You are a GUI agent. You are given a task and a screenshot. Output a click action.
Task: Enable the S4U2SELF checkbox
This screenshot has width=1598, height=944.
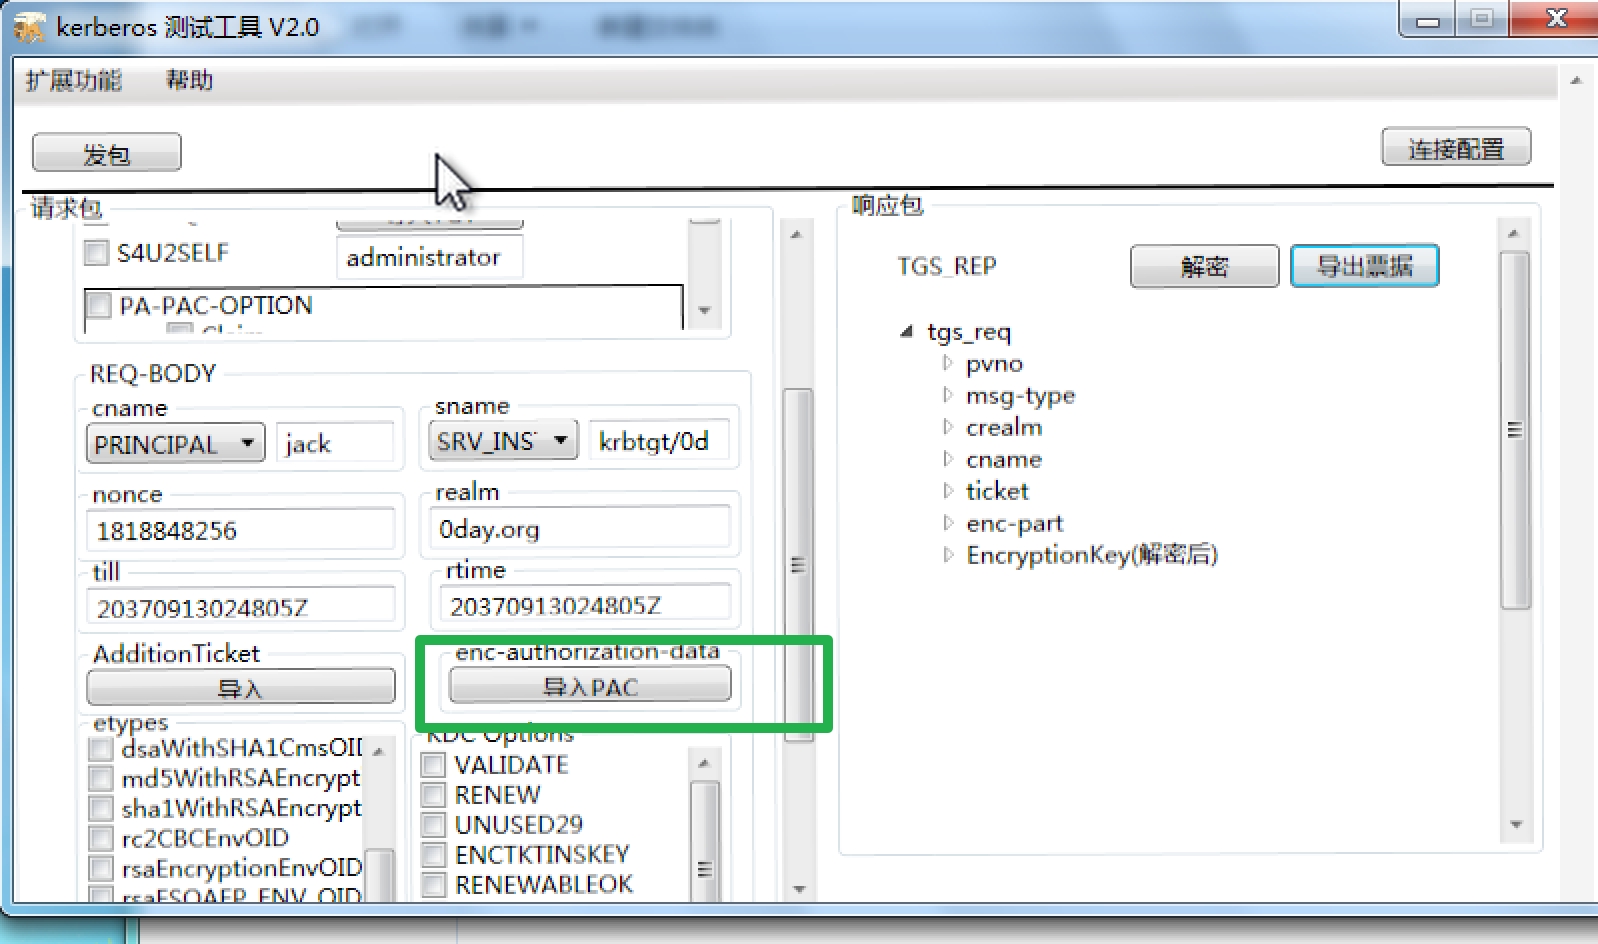97,253
